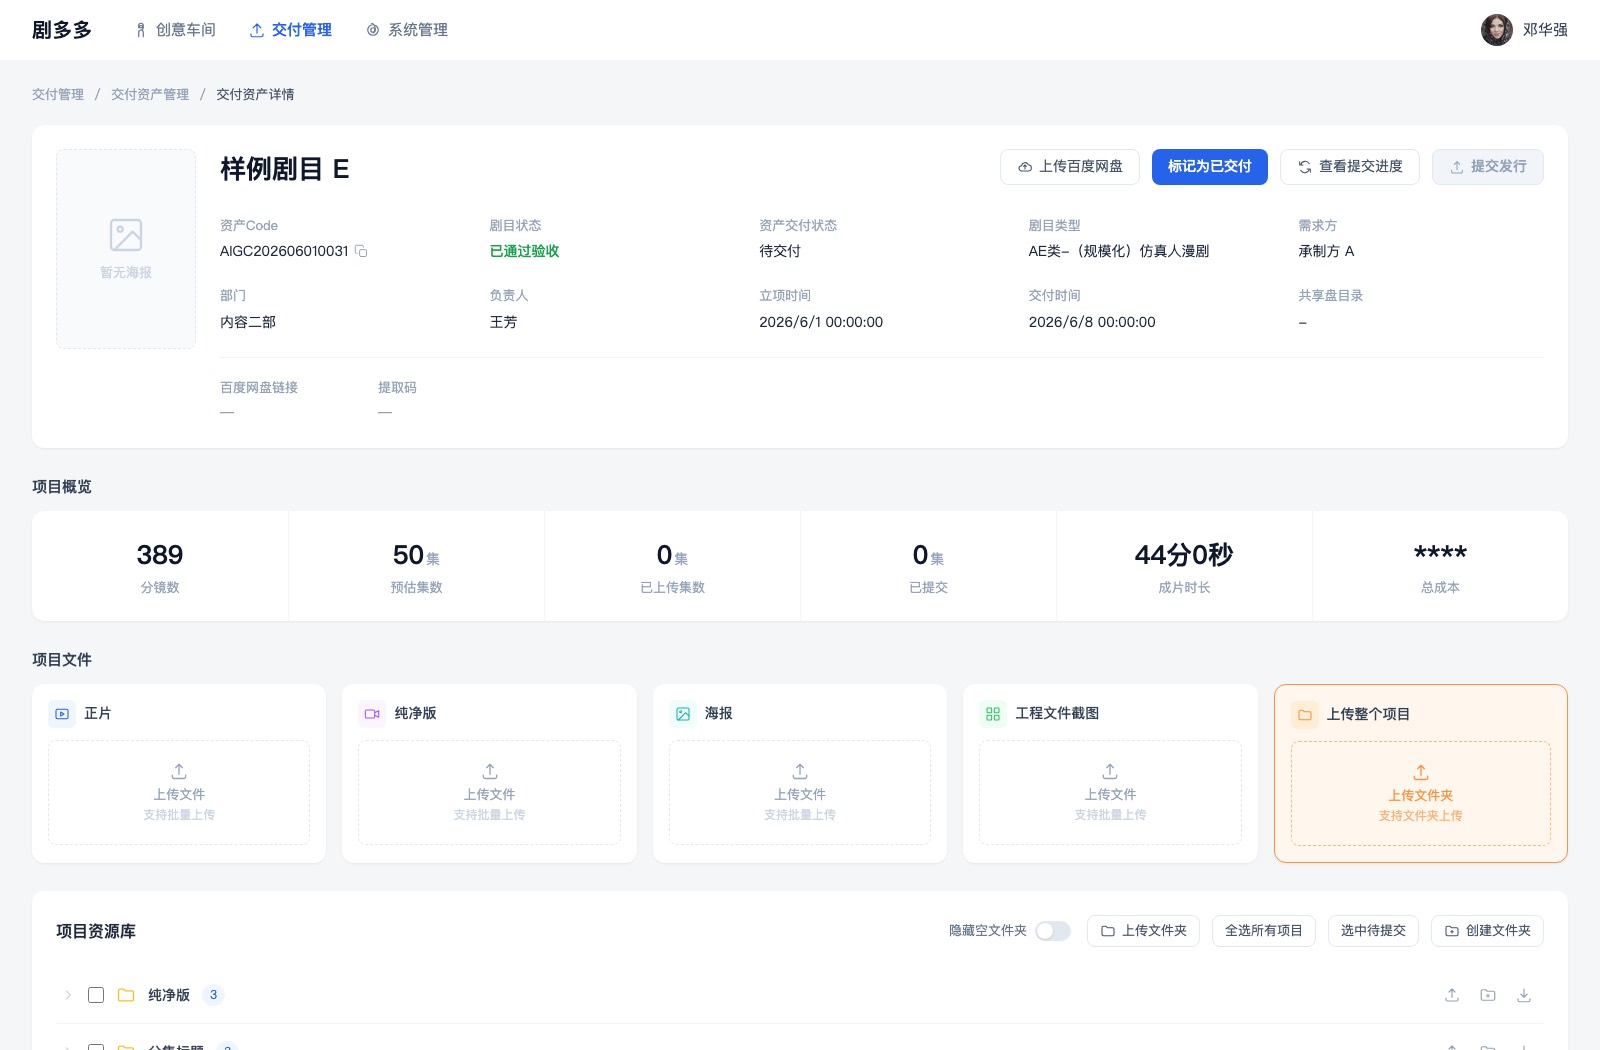Click the masked **** total cost value
The width and height of the screenshot is (1600, 1050).
(x=1440, y=553)
